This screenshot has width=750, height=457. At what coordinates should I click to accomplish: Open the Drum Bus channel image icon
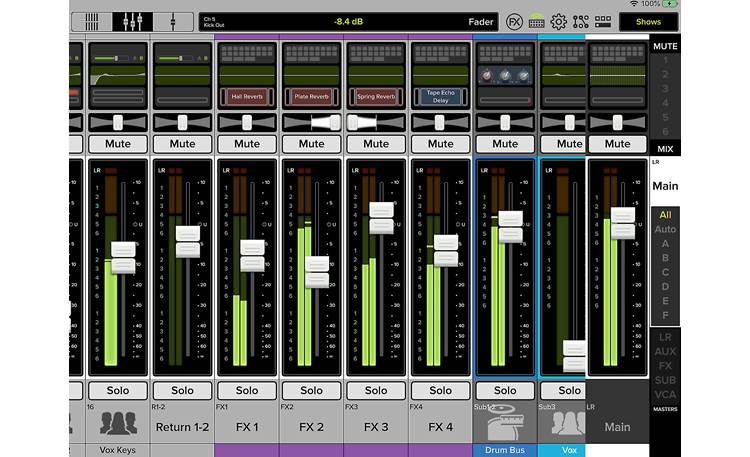pos(505,422)
